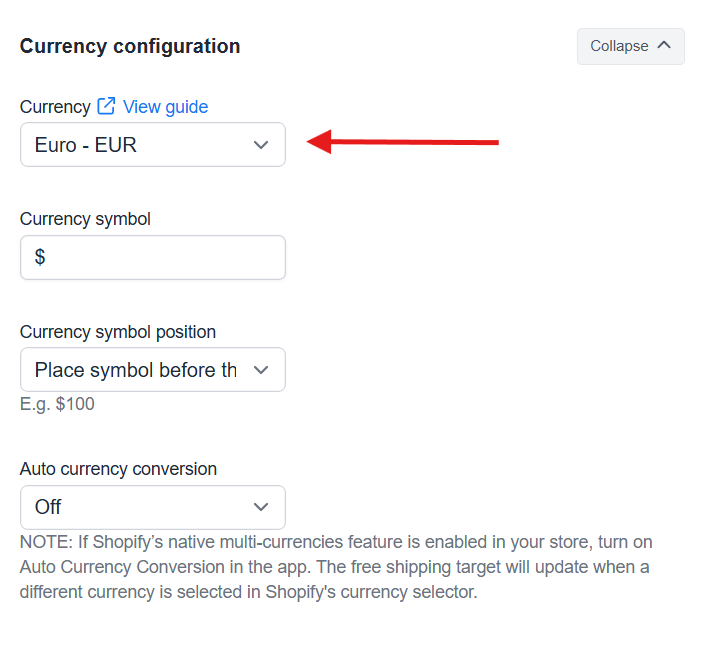This screenshot has width=707, height=657.
Task: Open the Euro - EUR currency dropdown
Action: pos(153,145)
